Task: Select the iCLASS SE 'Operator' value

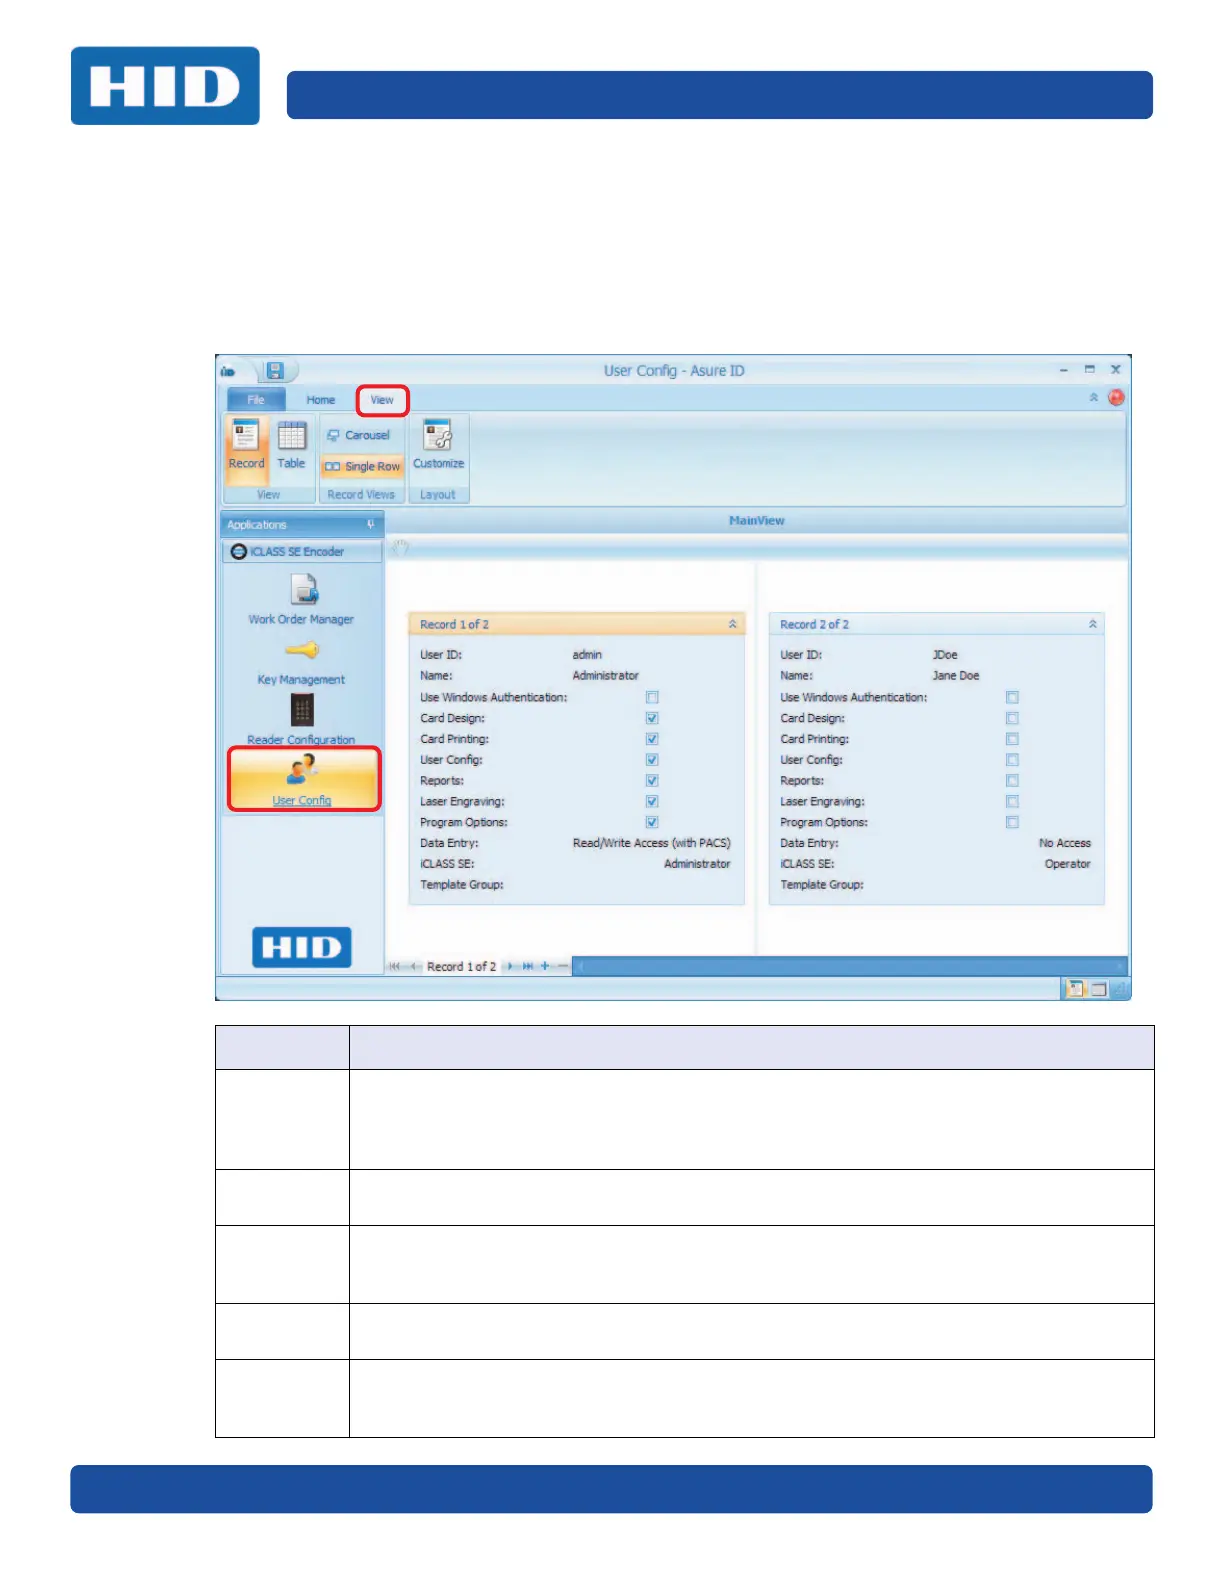Action: pyautogui.click(x=1067, y=865)
